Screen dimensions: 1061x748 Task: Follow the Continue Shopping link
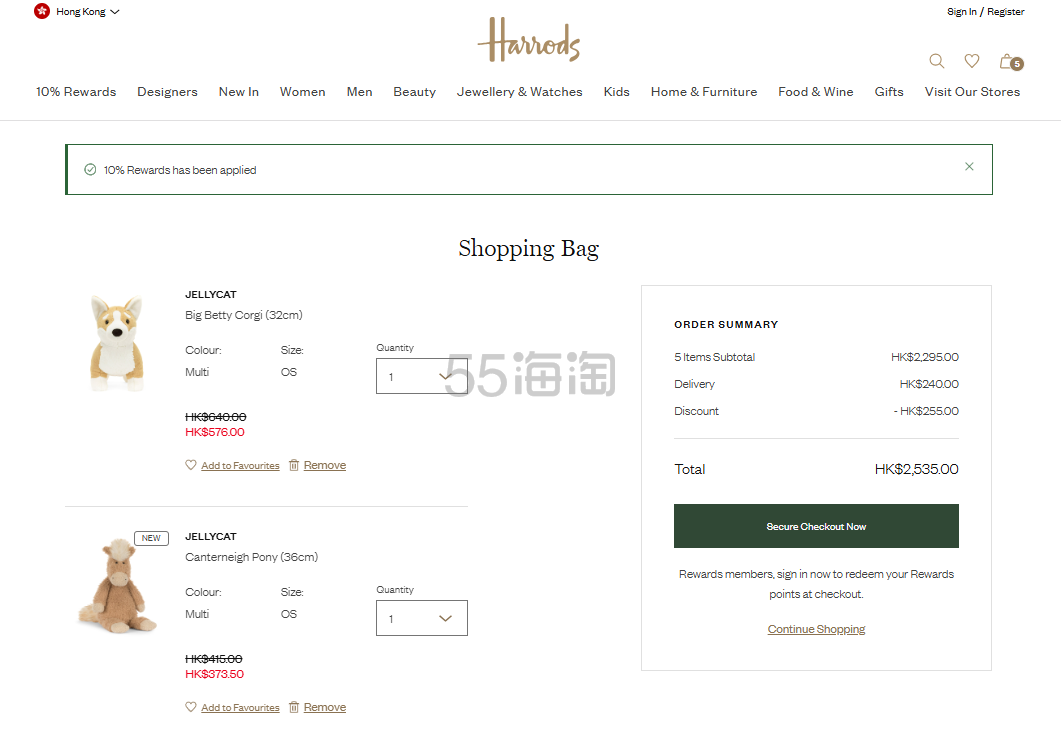816,629
